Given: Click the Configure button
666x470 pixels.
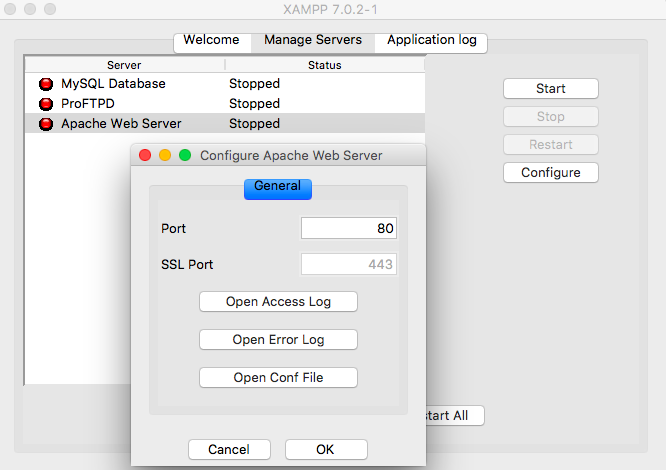Looking at the screenshot, I should (x=550, y=172).
